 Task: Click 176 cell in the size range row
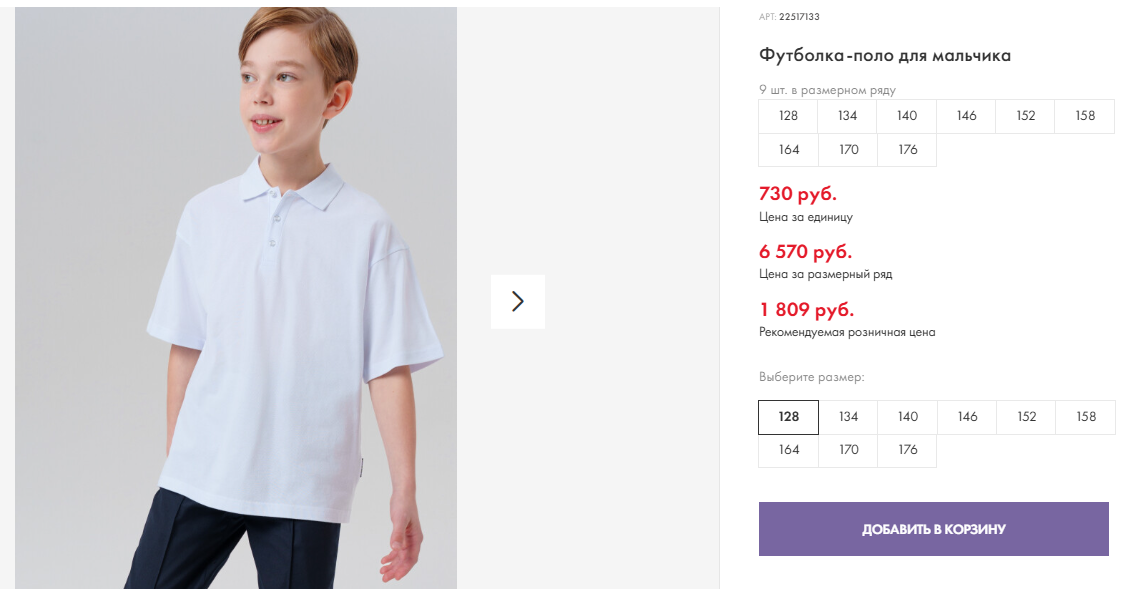pyautogui.click(x=907, y=150)
